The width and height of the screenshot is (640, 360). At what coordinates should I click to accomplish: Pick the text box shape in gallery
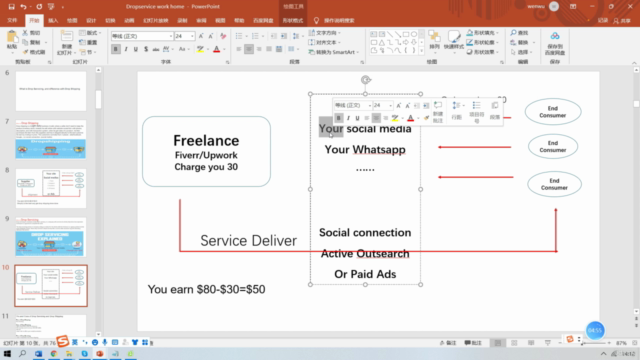374,34
